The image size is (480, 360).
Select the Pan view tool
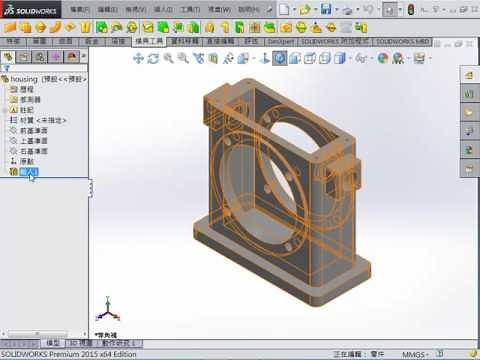138,59
